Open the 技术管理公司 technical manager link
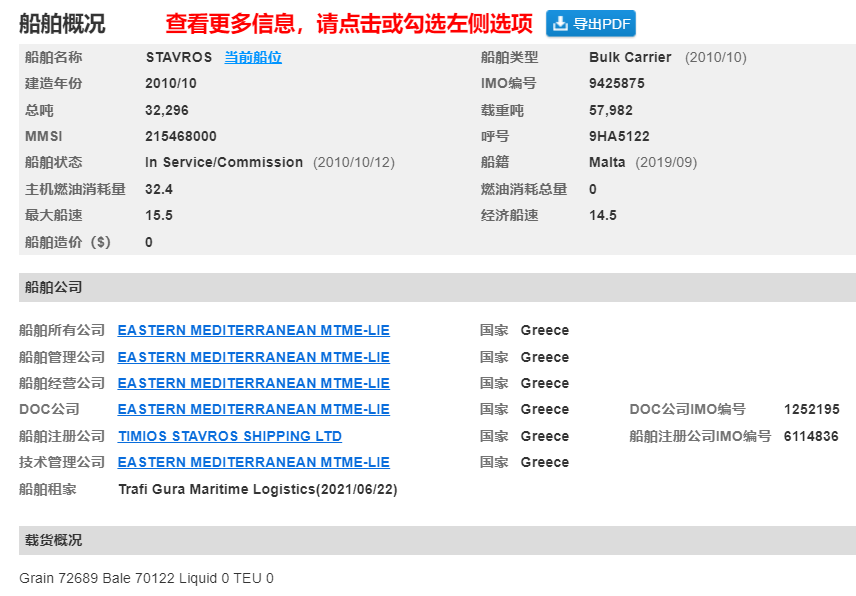 [x=253, y=462]
